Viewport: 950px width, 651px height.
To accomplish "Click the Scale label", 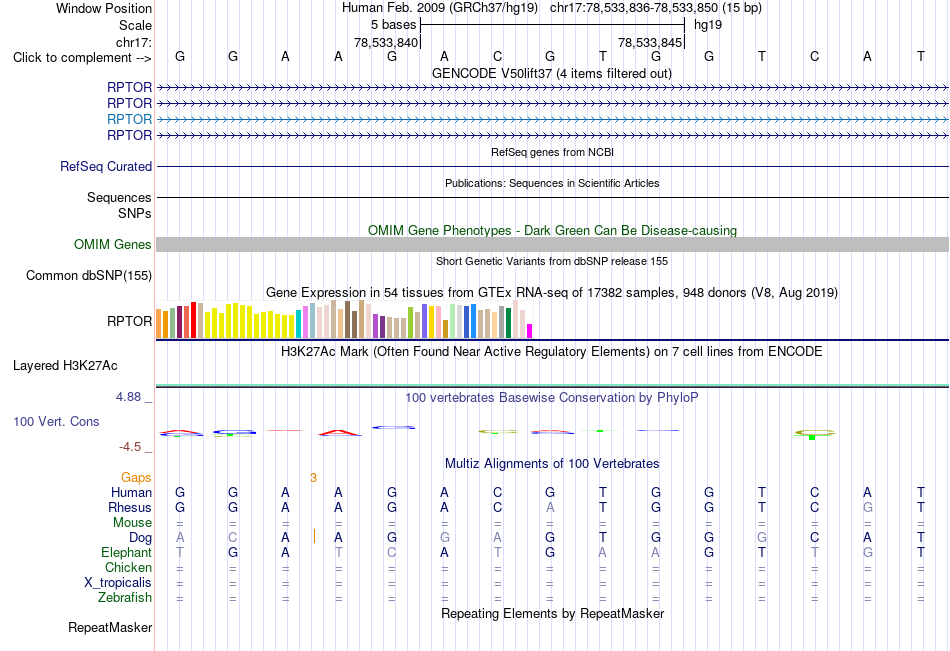I will coord(136,25).
